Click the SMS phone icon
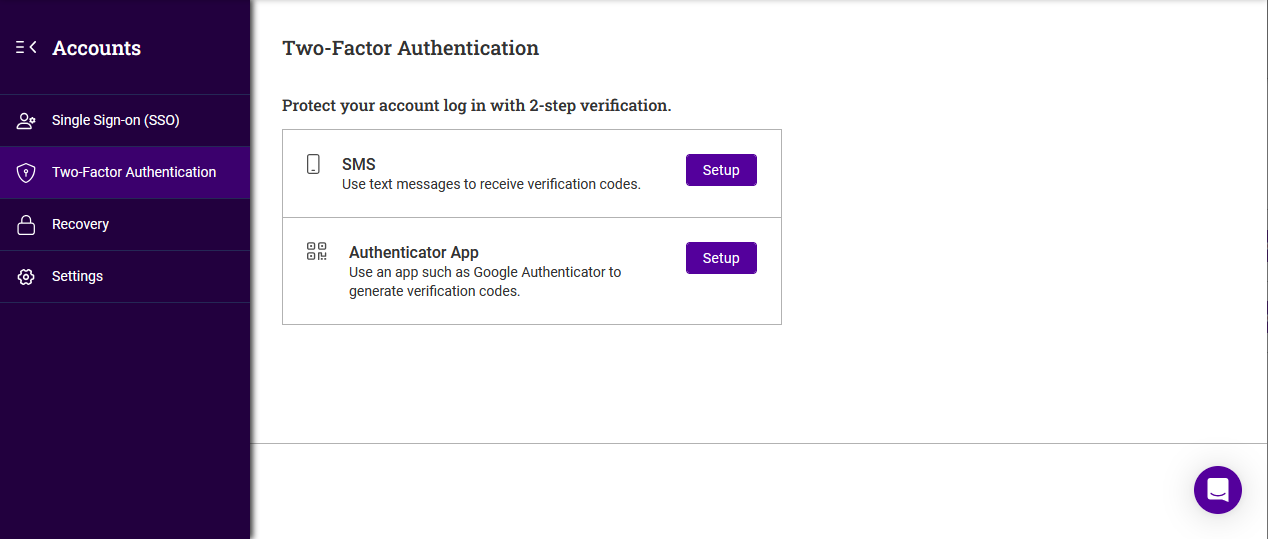Screen dimensions: 1268x539 pos(313,164)
